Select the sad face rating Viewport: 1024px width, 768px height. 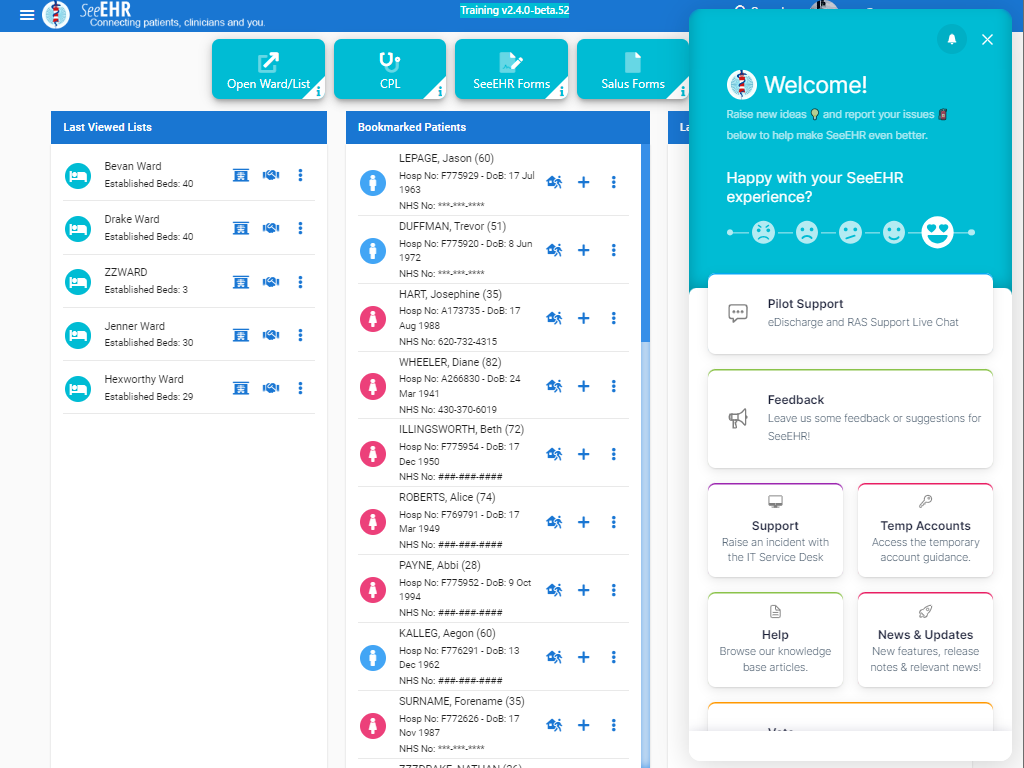tap(807, 232)
